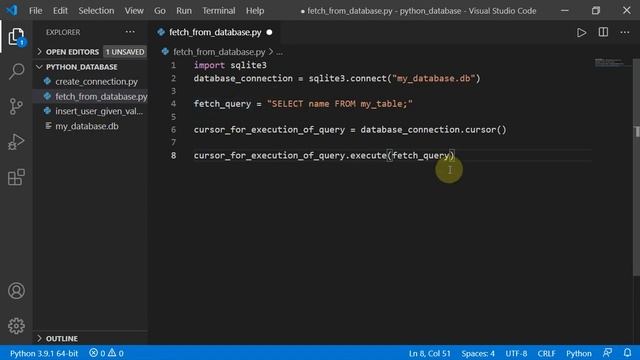Open the Source Control view icon
The image size is (640, 360).
(16, 107)
